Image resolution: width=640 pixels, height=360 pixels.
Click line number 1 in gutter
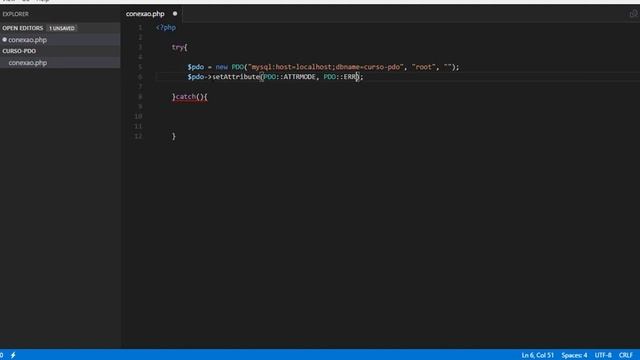140,28
